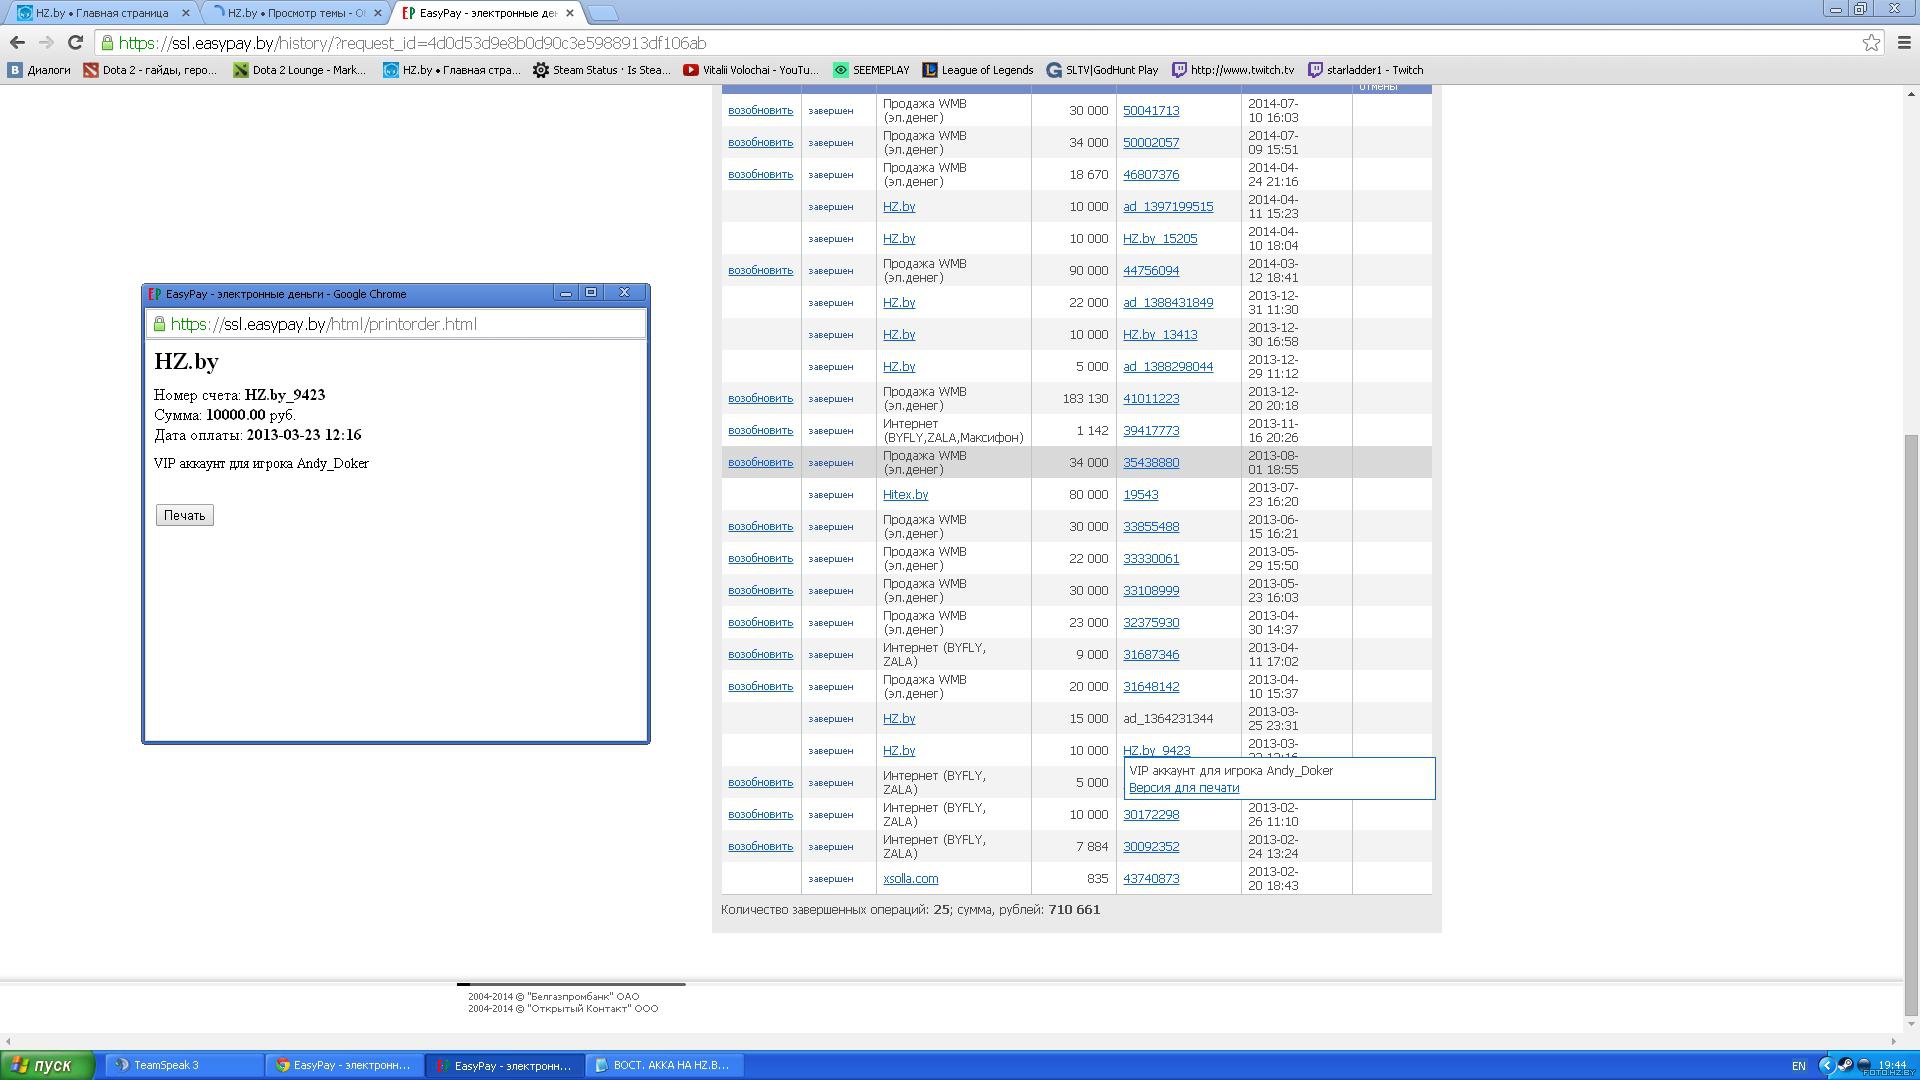Open http://www.twitch.tv bookmark
The height and width of the screenshot is (1080, 1920).
pos(1233,70)
